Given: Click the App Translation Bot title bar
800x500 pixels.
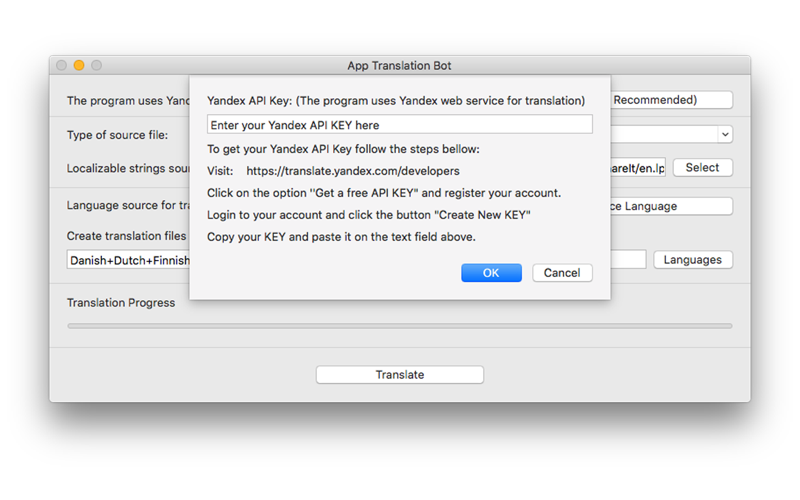Looking at the screenshot, I should point(399,65).
